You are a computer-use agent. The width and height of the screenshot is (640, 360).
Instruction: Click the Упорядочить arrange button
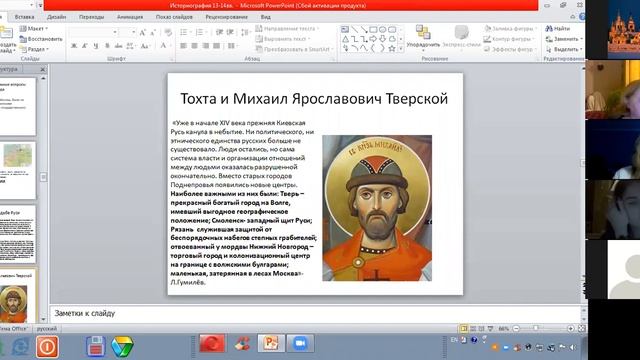pyautogui.click(x=423, y=37)
